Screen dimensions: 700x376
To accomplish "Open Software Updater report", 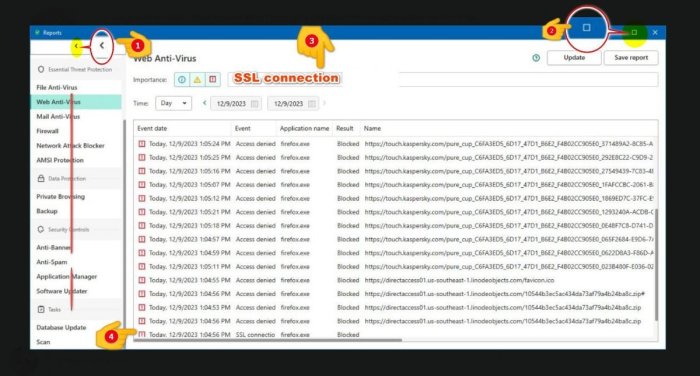I will (x=62, y=291).
